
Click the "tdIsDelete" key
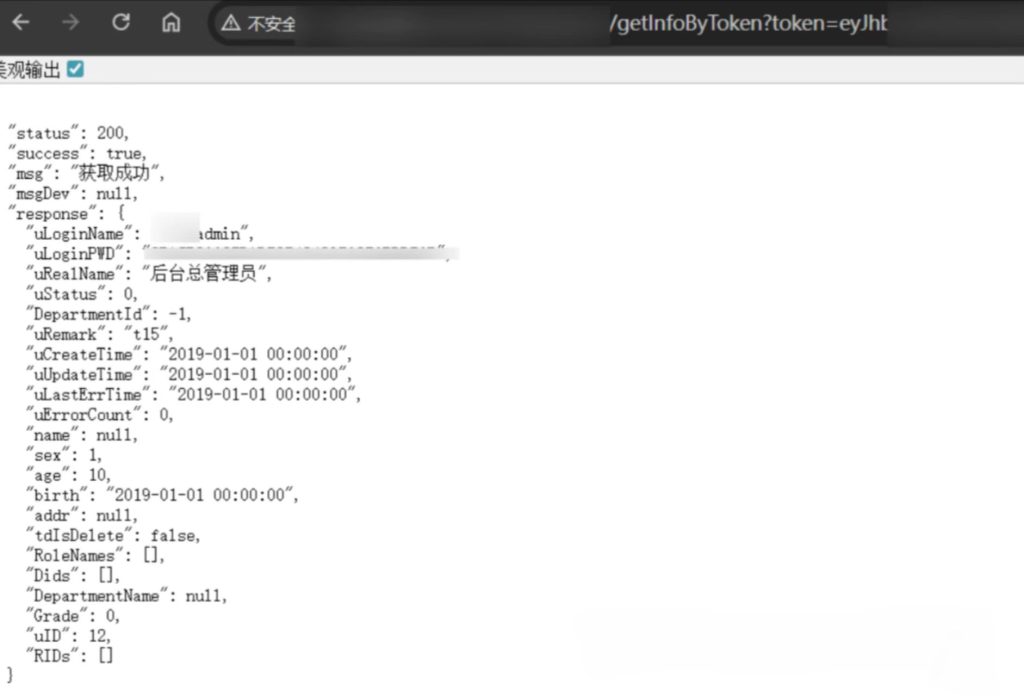click(75, 535)
